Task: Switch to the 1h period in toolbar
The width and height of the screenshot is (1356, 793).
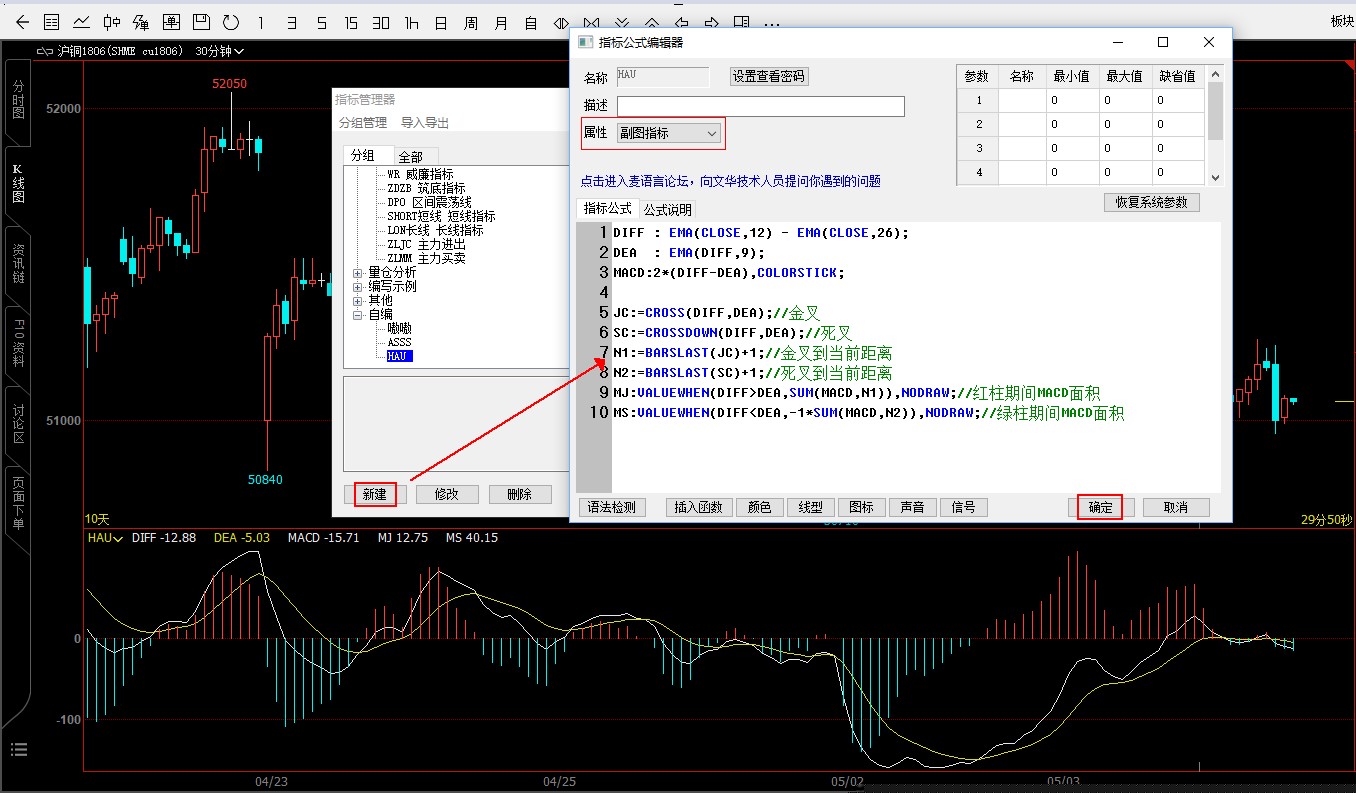Action: [x=411, y=22]
